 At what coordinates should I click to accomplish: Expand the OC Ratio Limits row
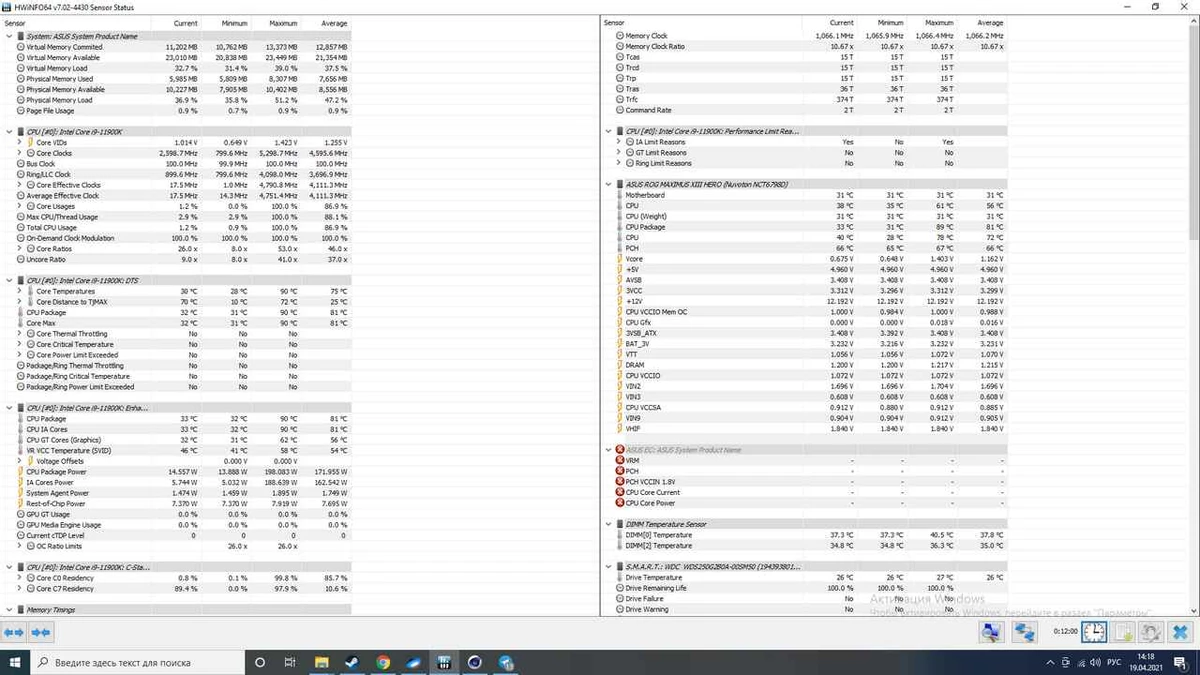[x=20, y=546]
